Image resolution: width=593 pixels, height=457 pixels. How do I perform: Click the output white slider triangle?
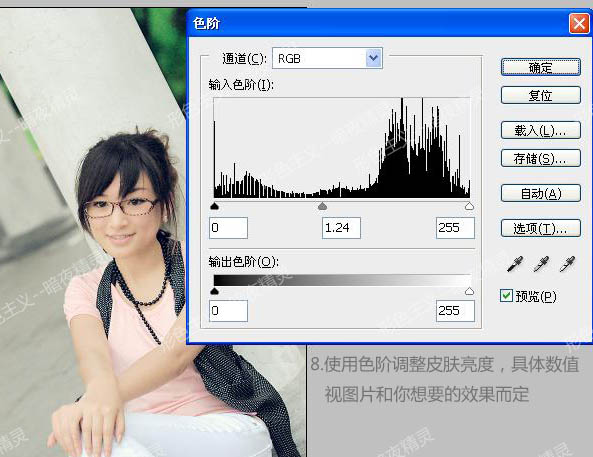pos(469,291)
